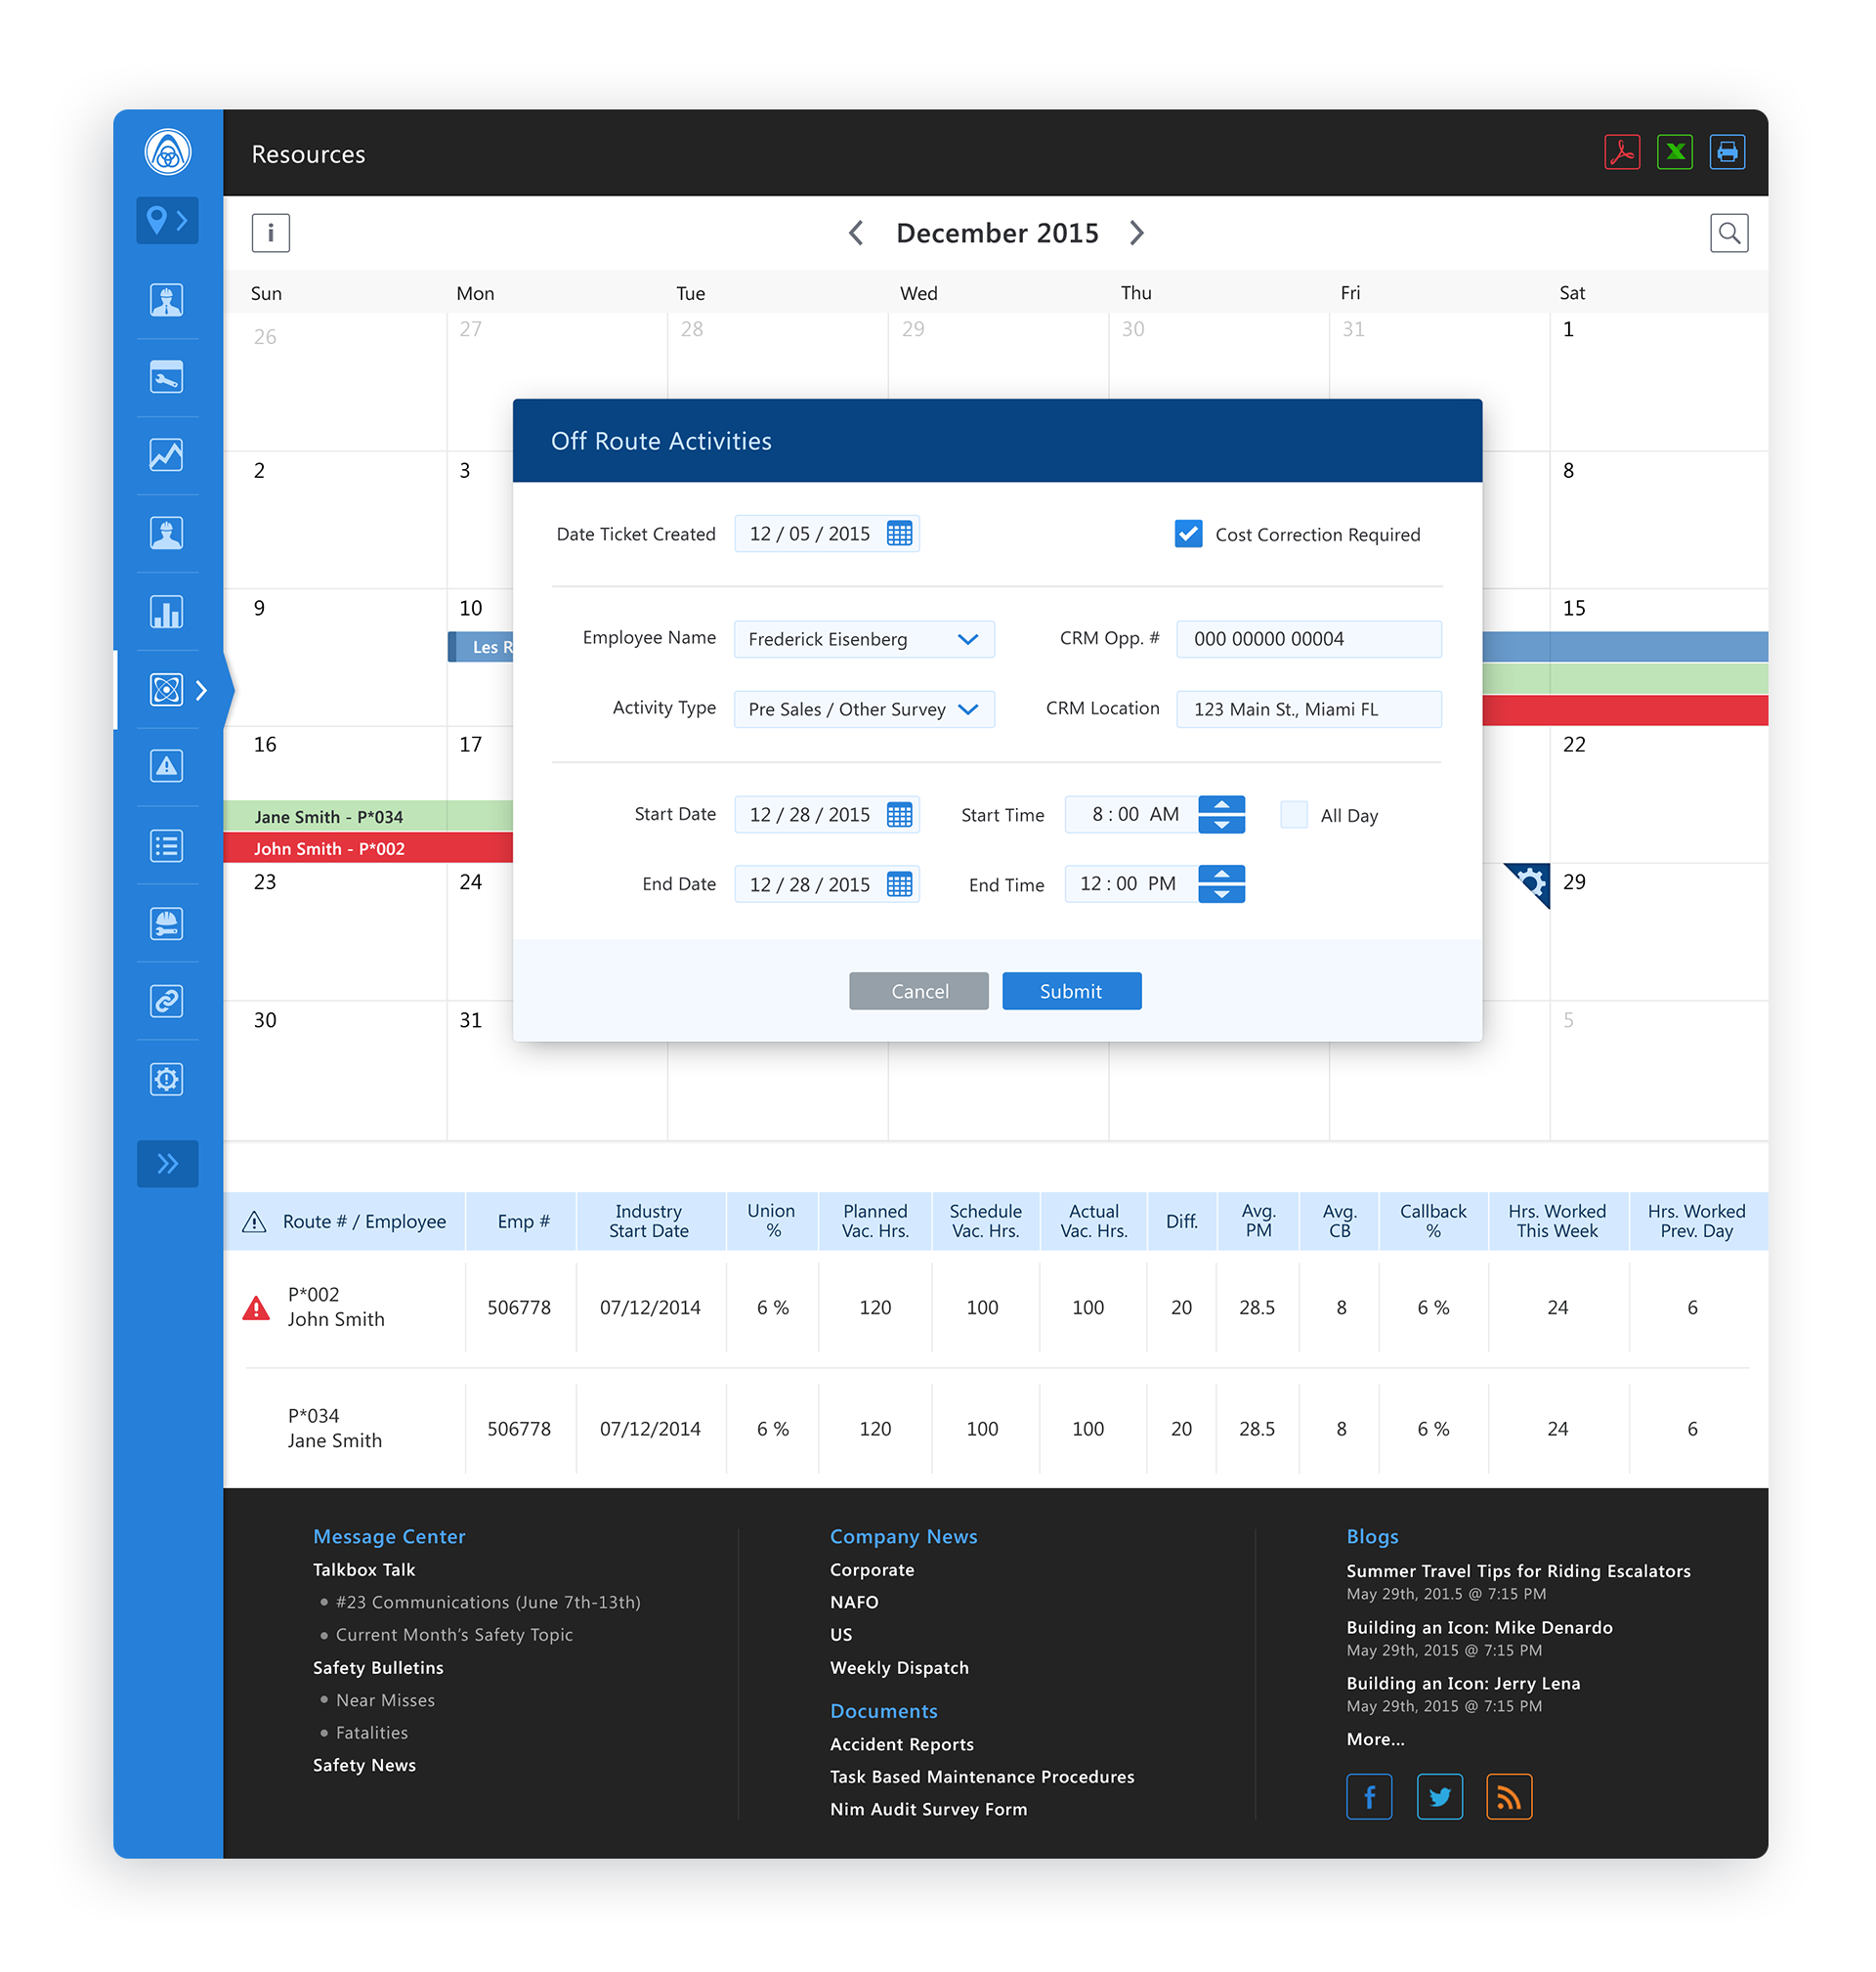Open calendar search magnifier icon
Viewport: 1876px width, 1972px height.
click(x=1729, y=233)
